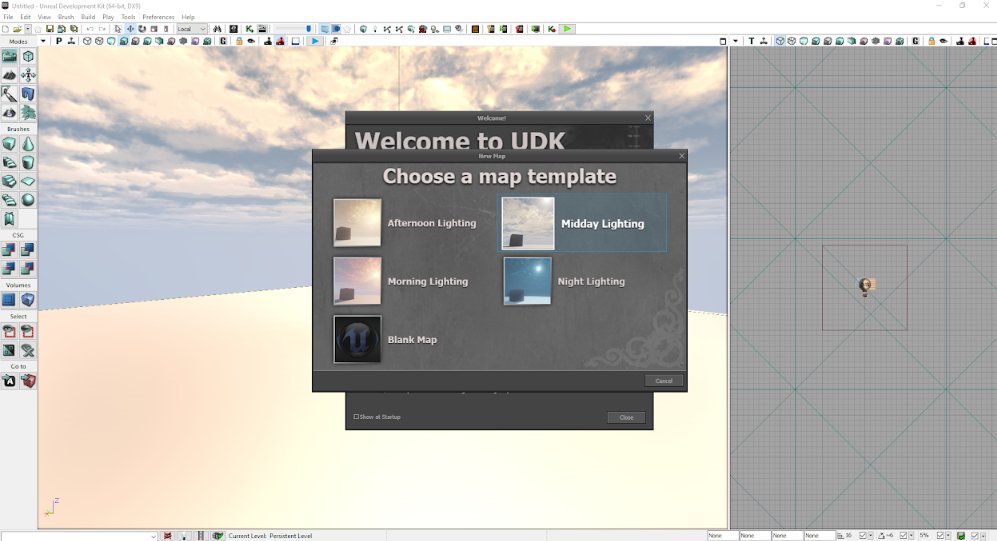Choose the Cylinder brush builder

(x=28, y=163)
